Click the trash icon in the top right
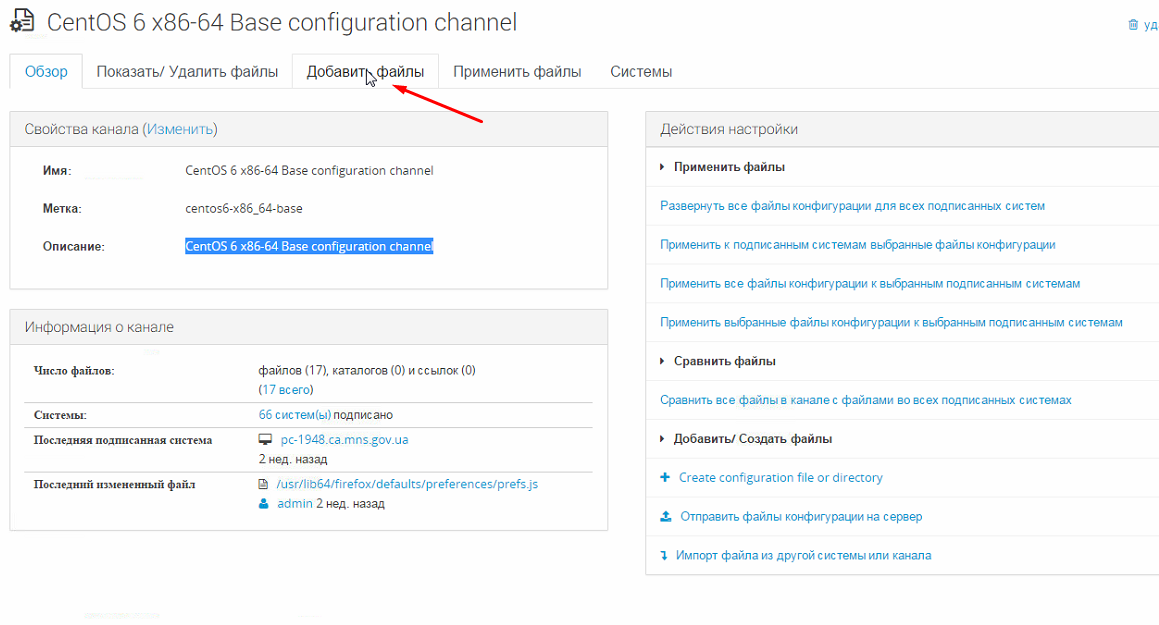Screen dimensions: 1159x625 (1133, 25)
